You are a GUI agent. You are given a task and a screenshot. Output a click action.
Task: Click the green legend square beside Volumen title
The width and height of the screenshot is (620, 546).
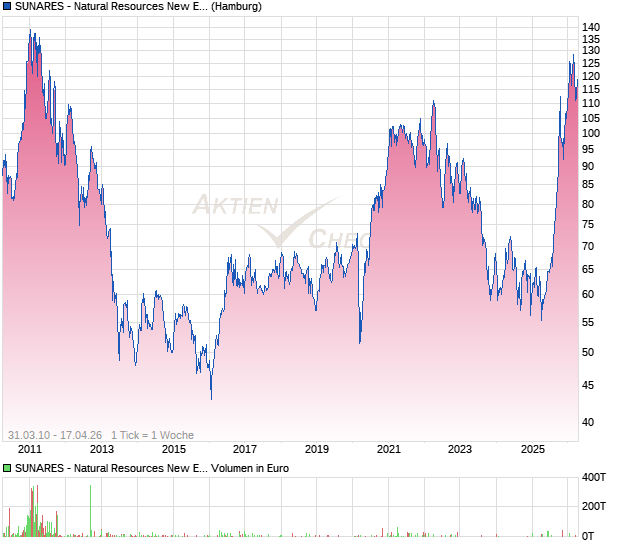(7, 468)
